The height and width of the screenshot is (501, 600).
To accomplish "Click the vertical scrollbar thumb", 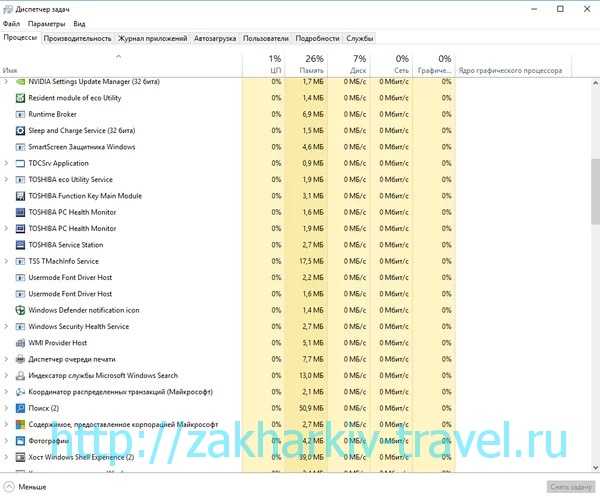I will pos(595,191).
